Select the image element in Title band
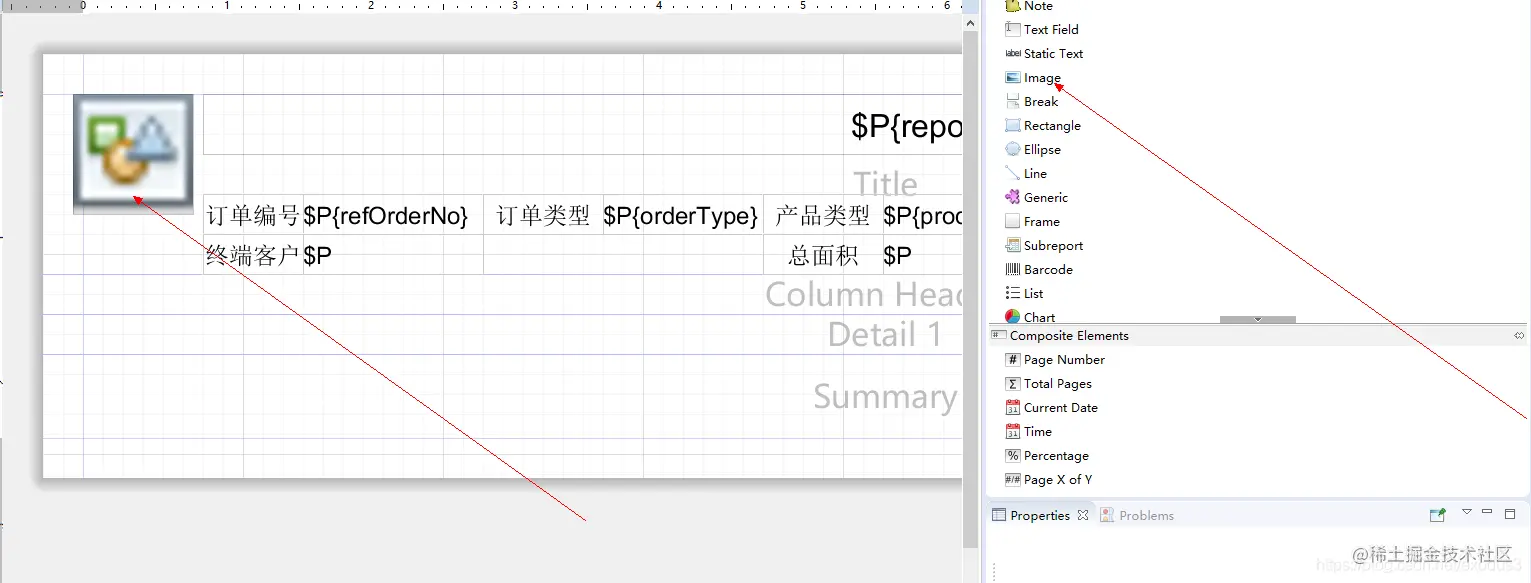This screenshot has height=583, width=1531. click(133, 154)
